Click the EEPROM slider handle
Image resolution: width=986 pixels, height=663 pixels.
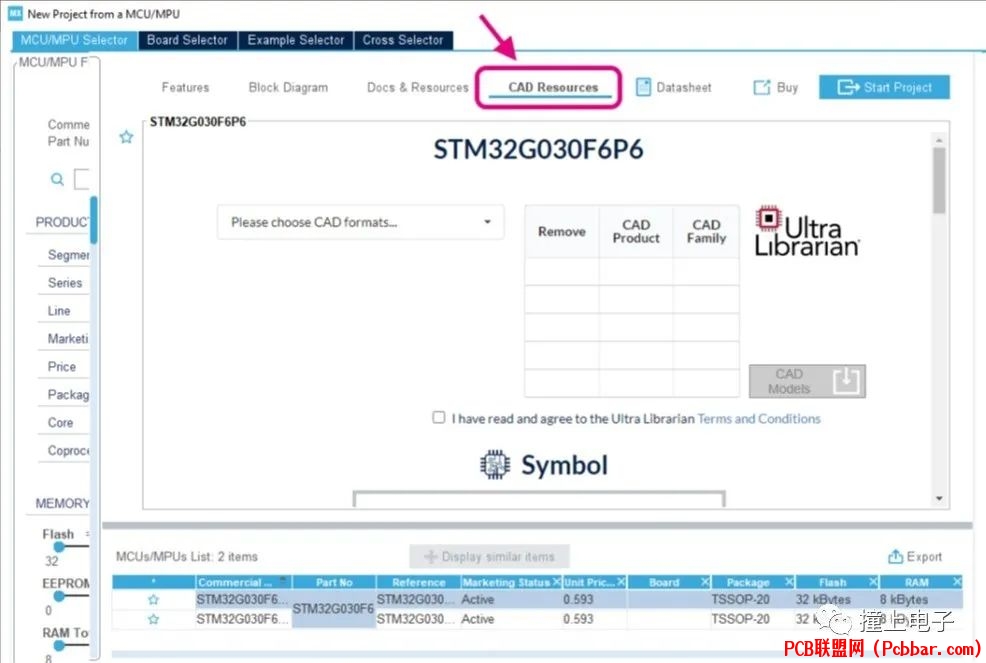(59, 596)
